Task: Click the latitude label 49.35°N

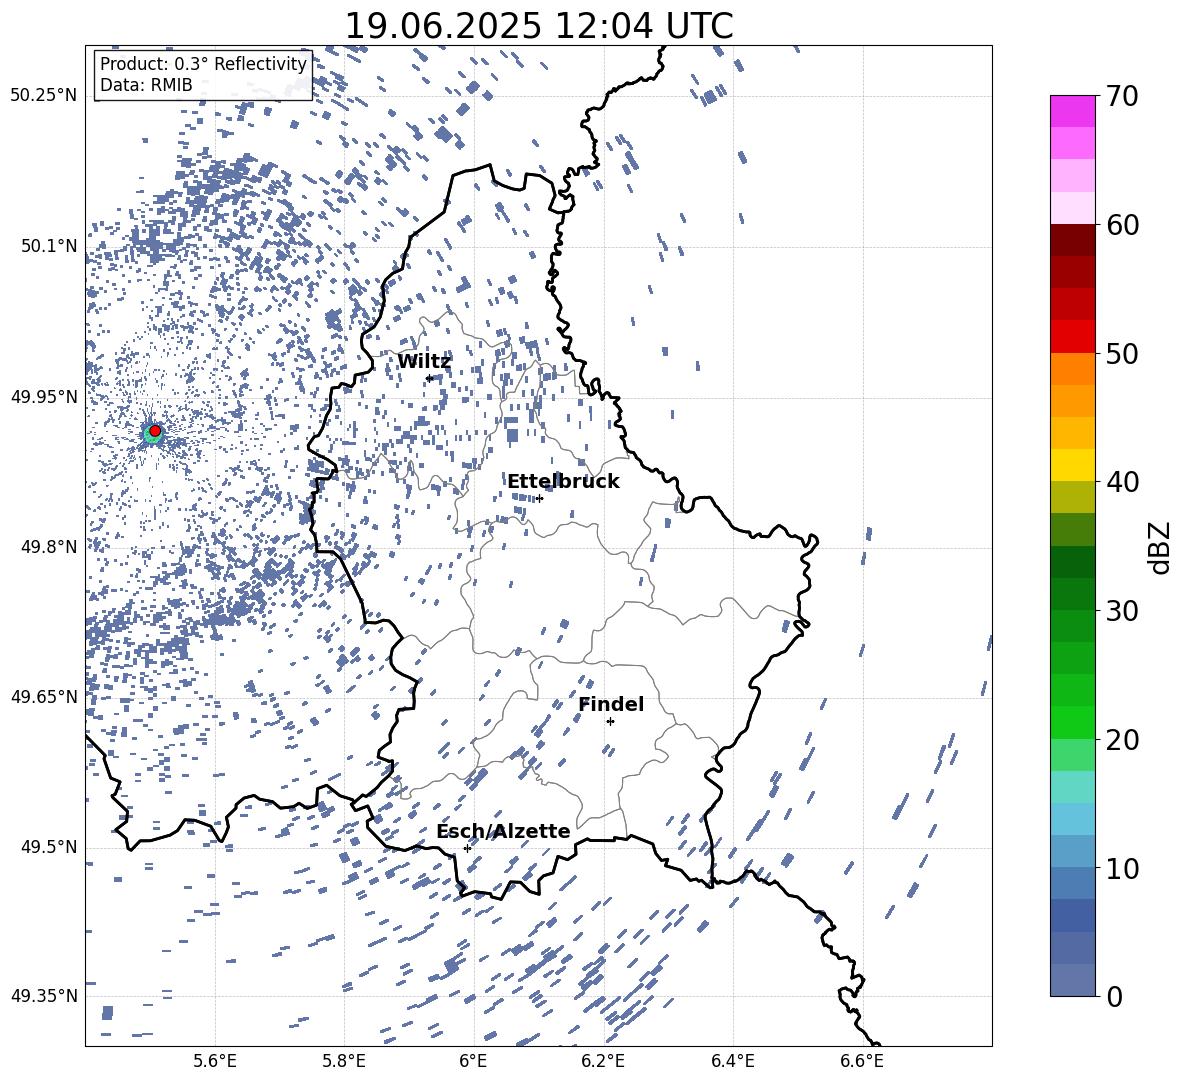Action: (44, 996)
